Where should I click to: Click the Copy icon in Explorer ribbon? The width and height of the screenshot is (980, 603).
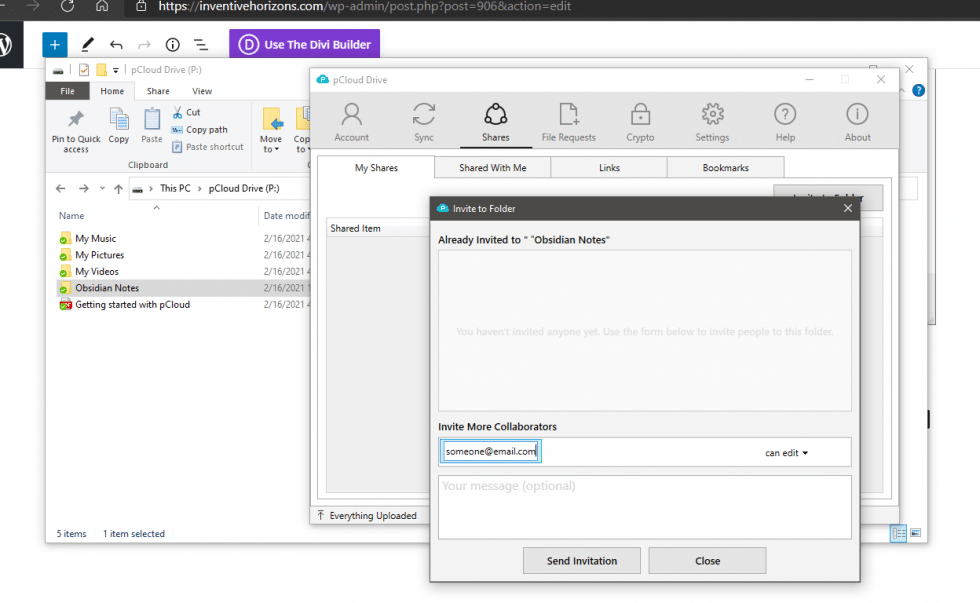pos(119,126)
